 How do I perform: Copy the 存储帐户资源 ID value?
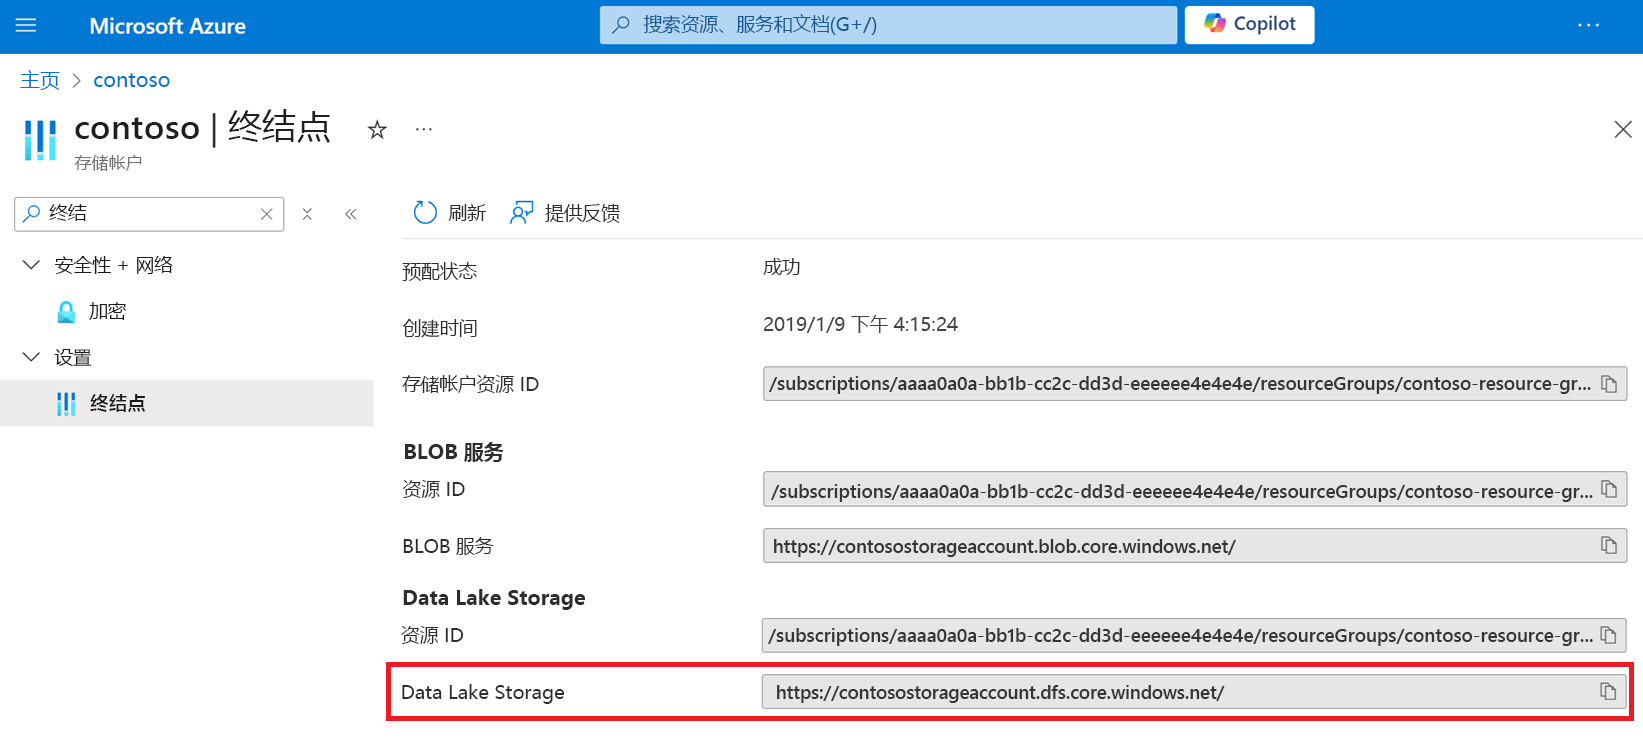1610,383
